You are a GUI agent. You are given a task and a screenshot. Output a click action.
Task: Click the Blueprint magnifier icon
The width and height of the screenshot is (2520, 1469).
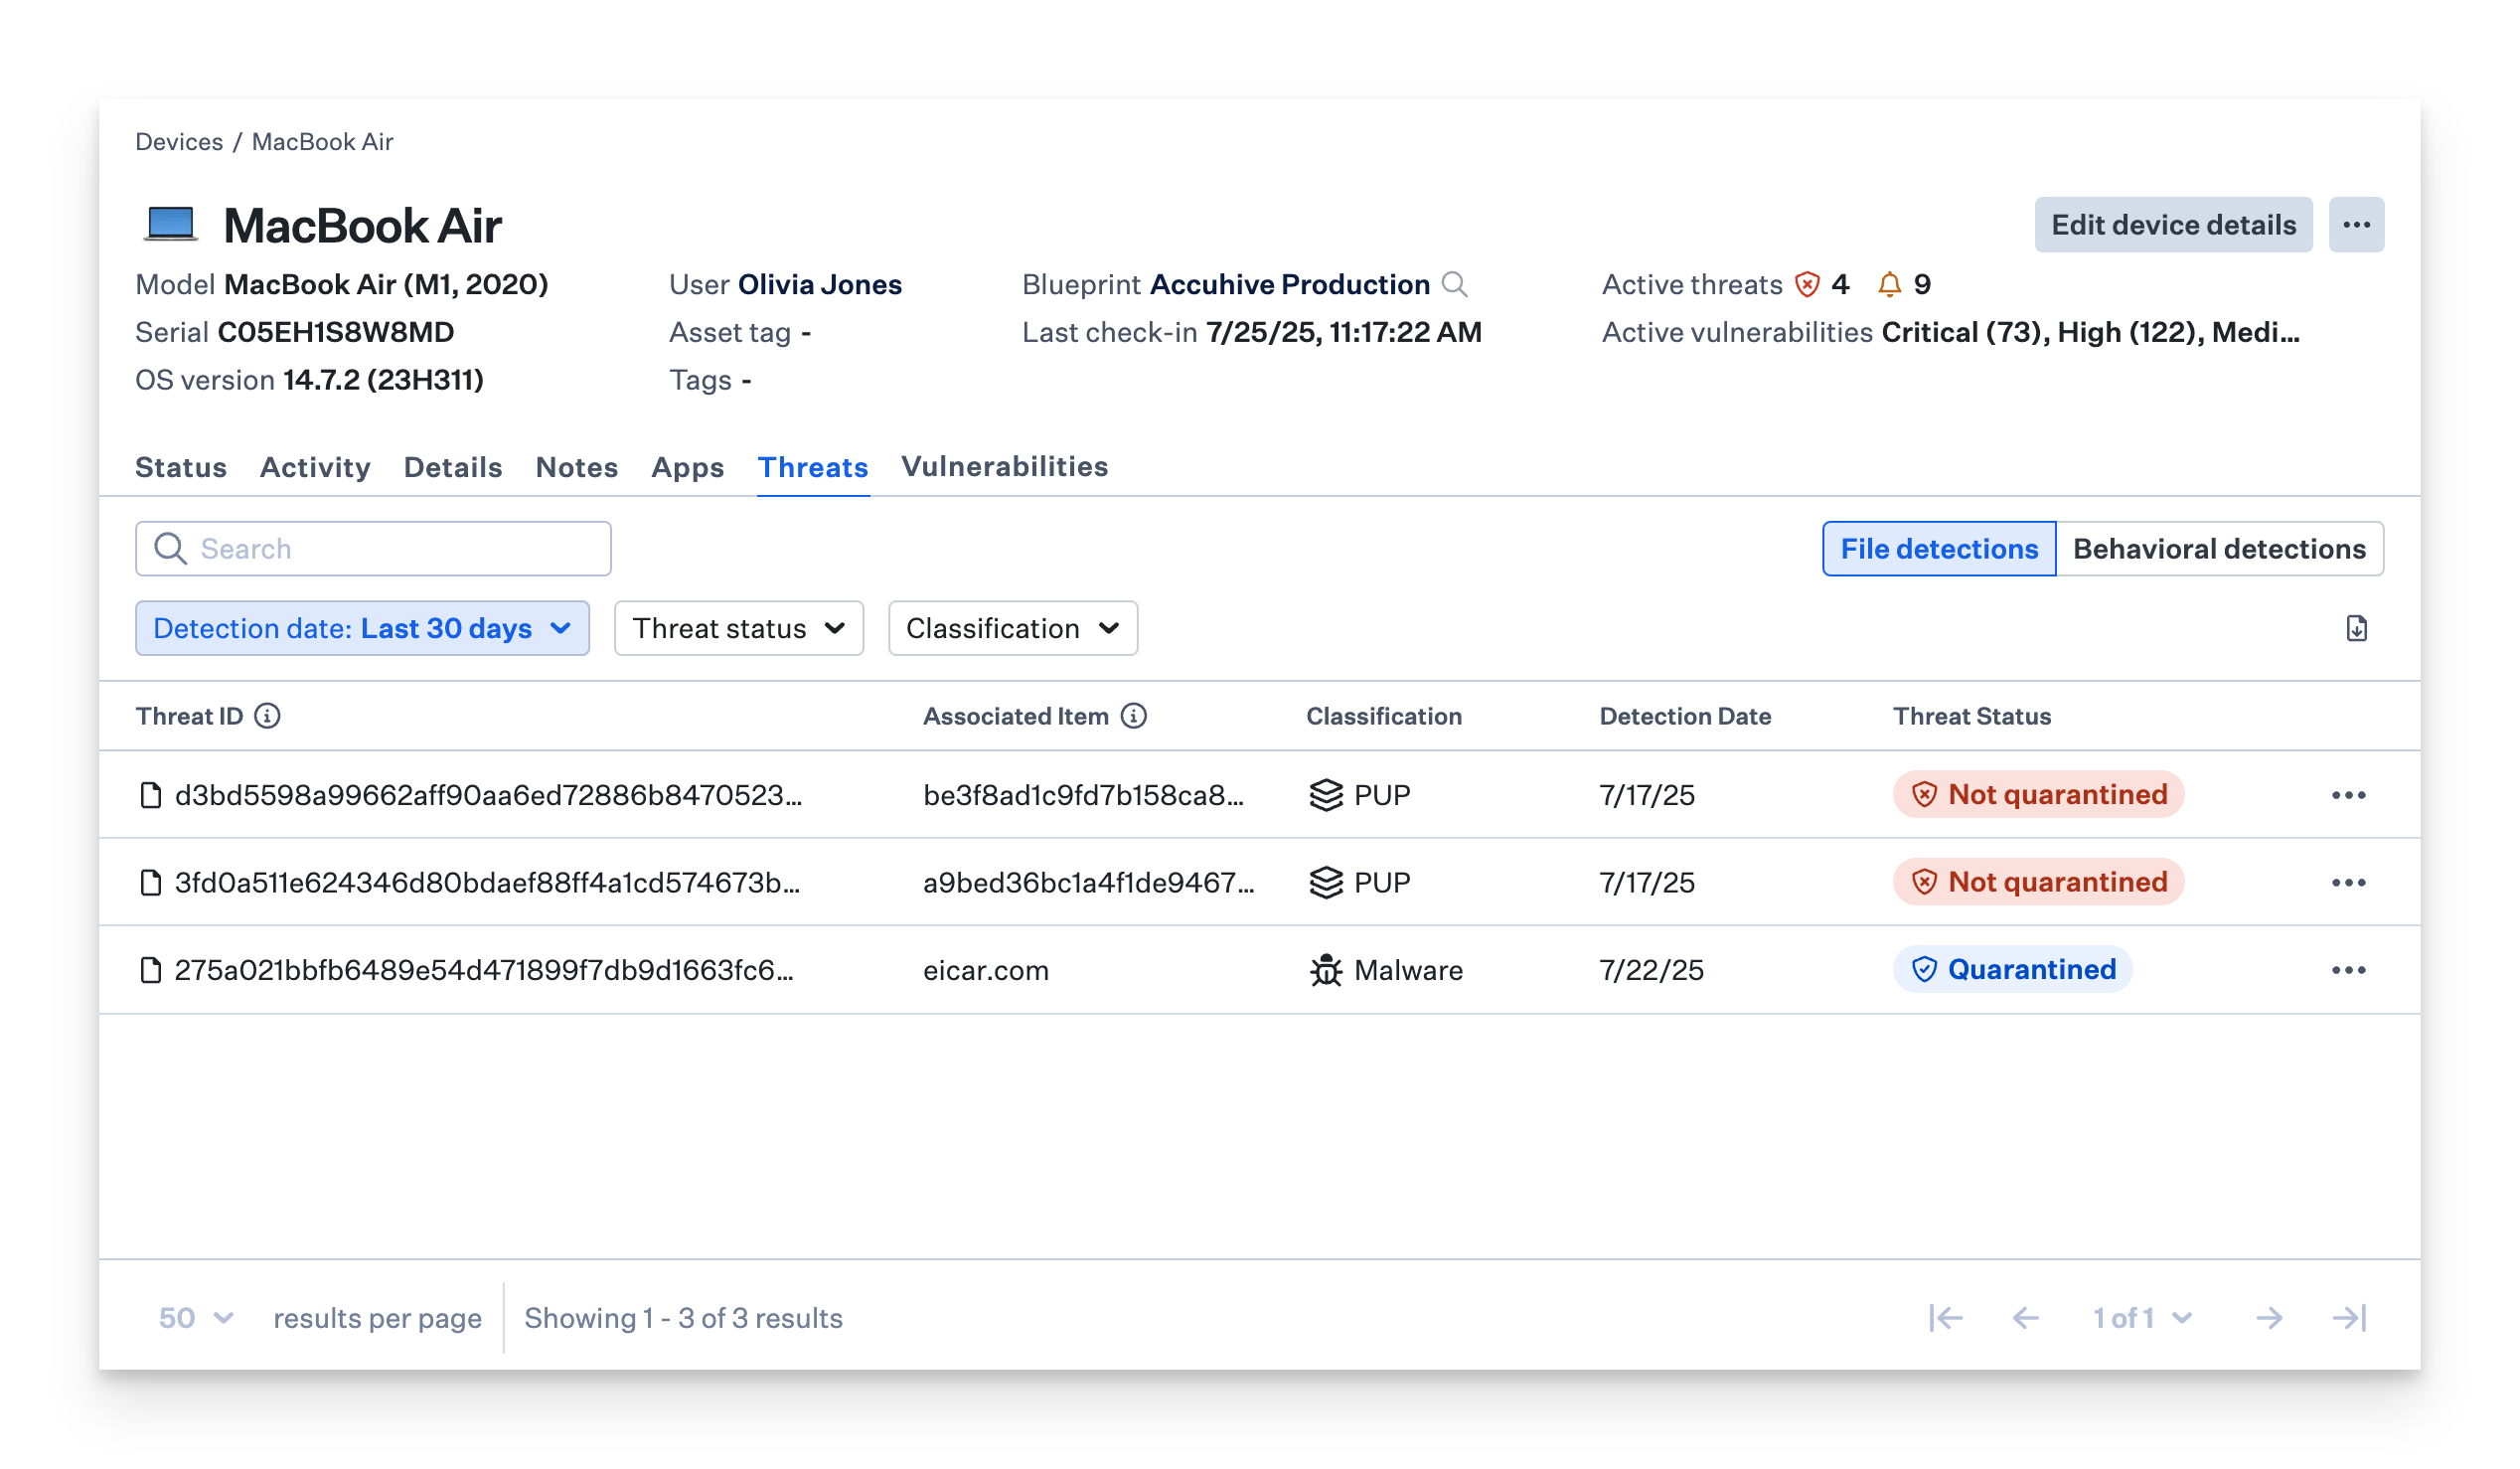click(x=1455, y=285)
